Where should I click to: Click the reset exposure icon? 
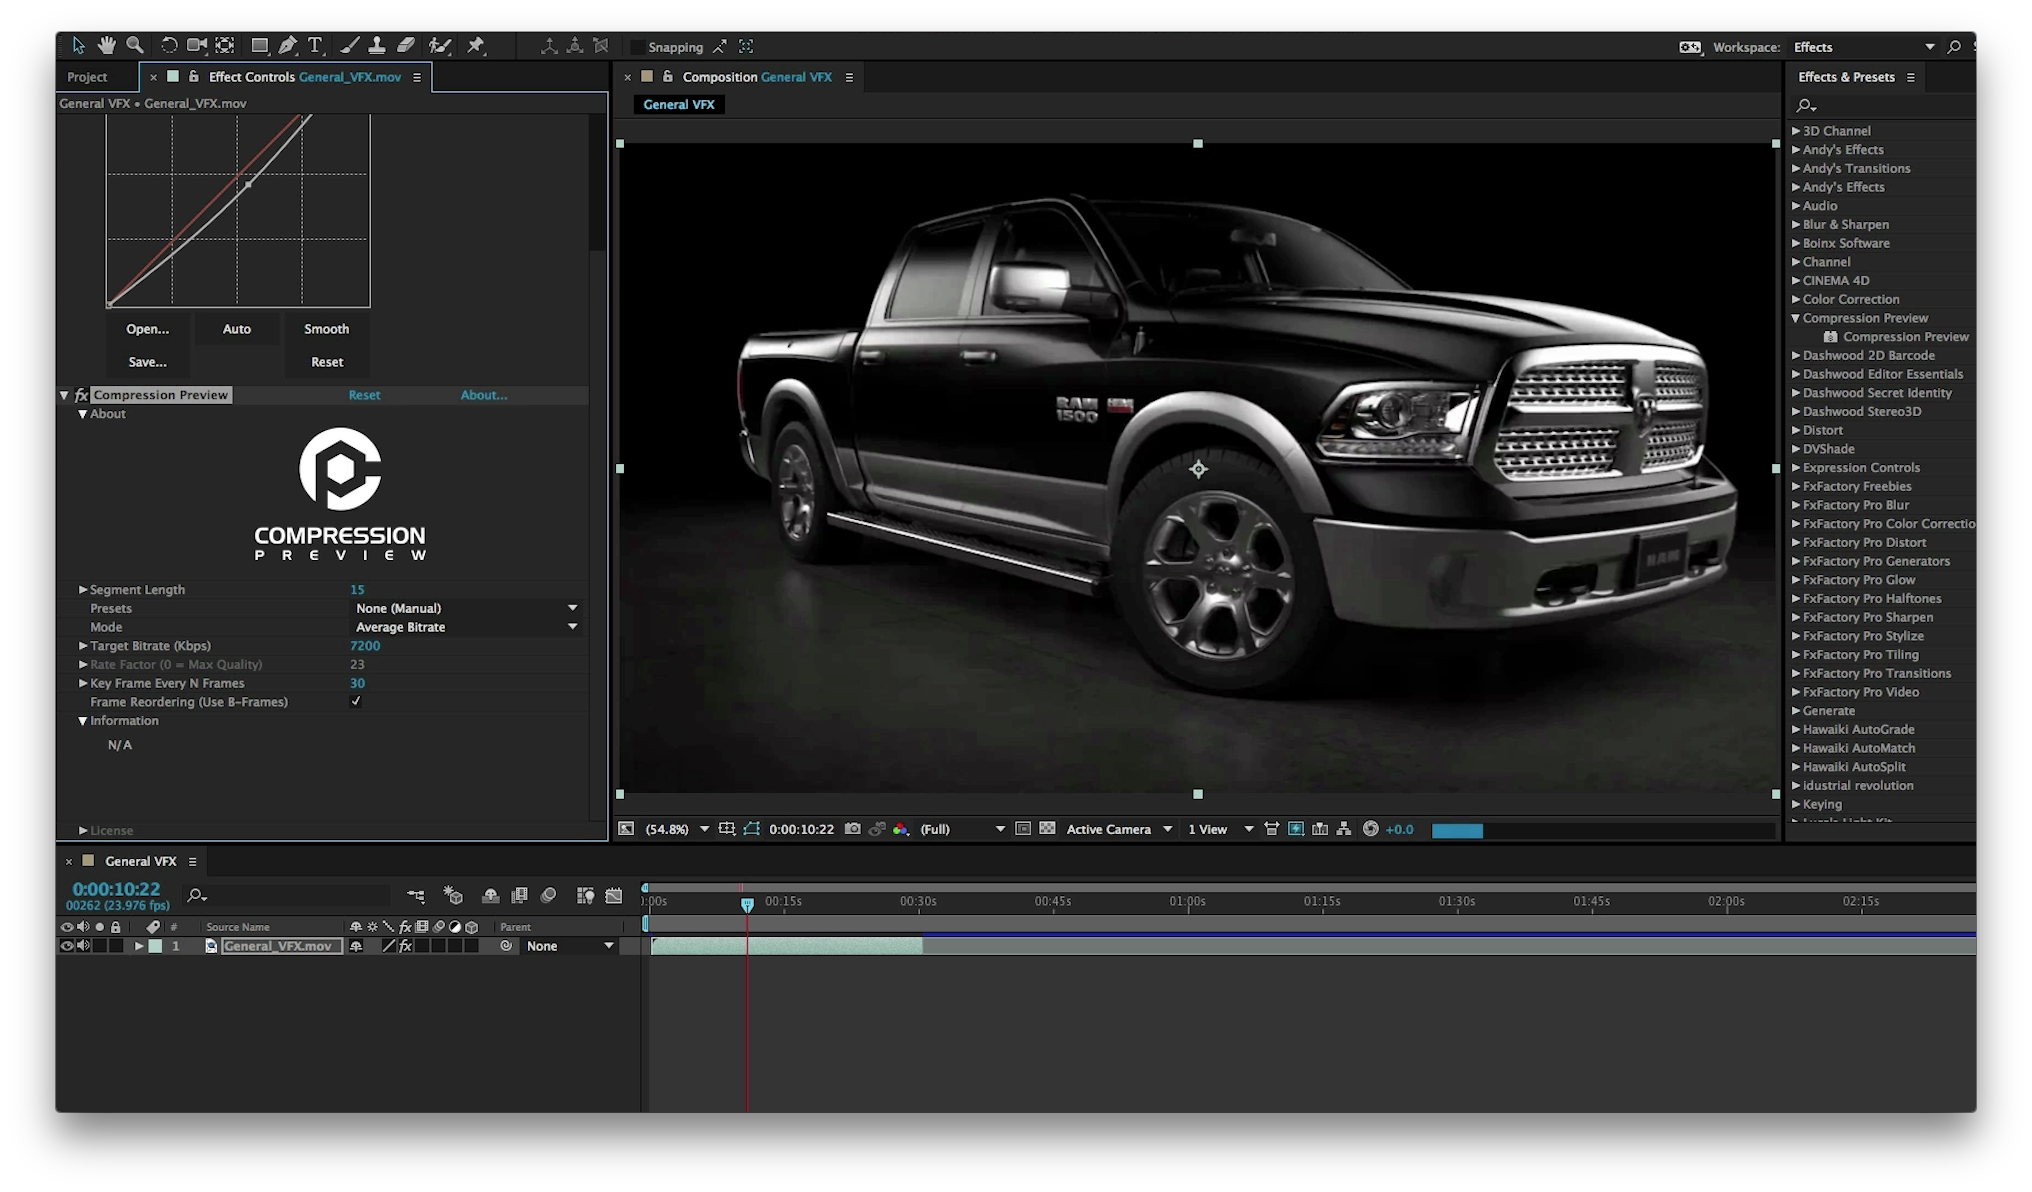pos(1371,829)
